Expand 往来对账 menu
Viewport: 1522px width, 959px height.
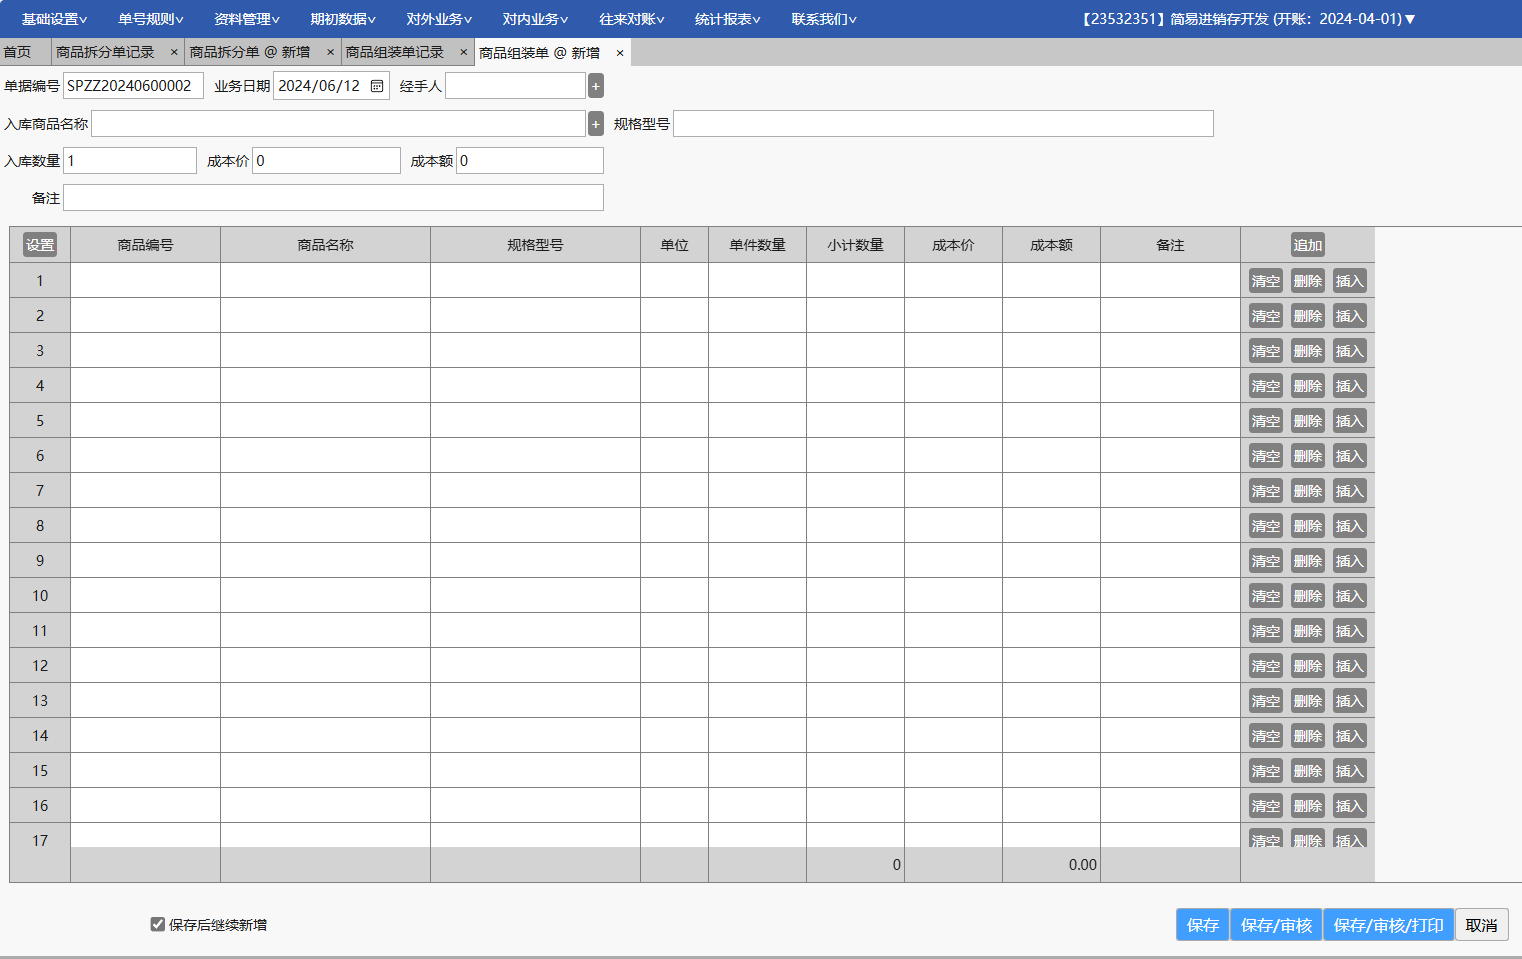(x=631, y=19)
